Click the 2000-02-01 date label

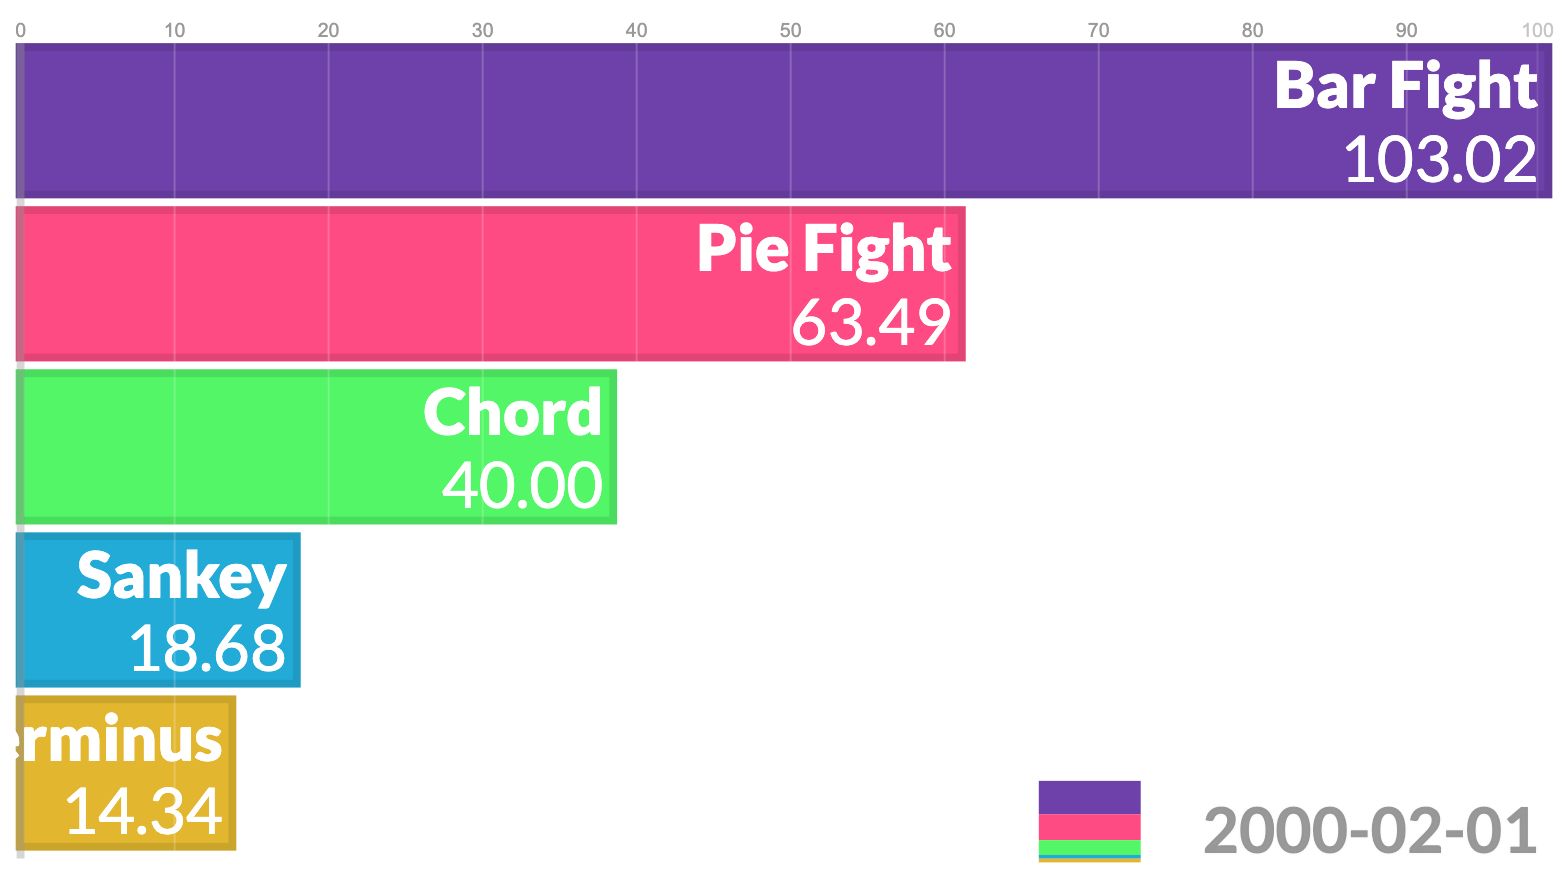[x=1370, y=831]
